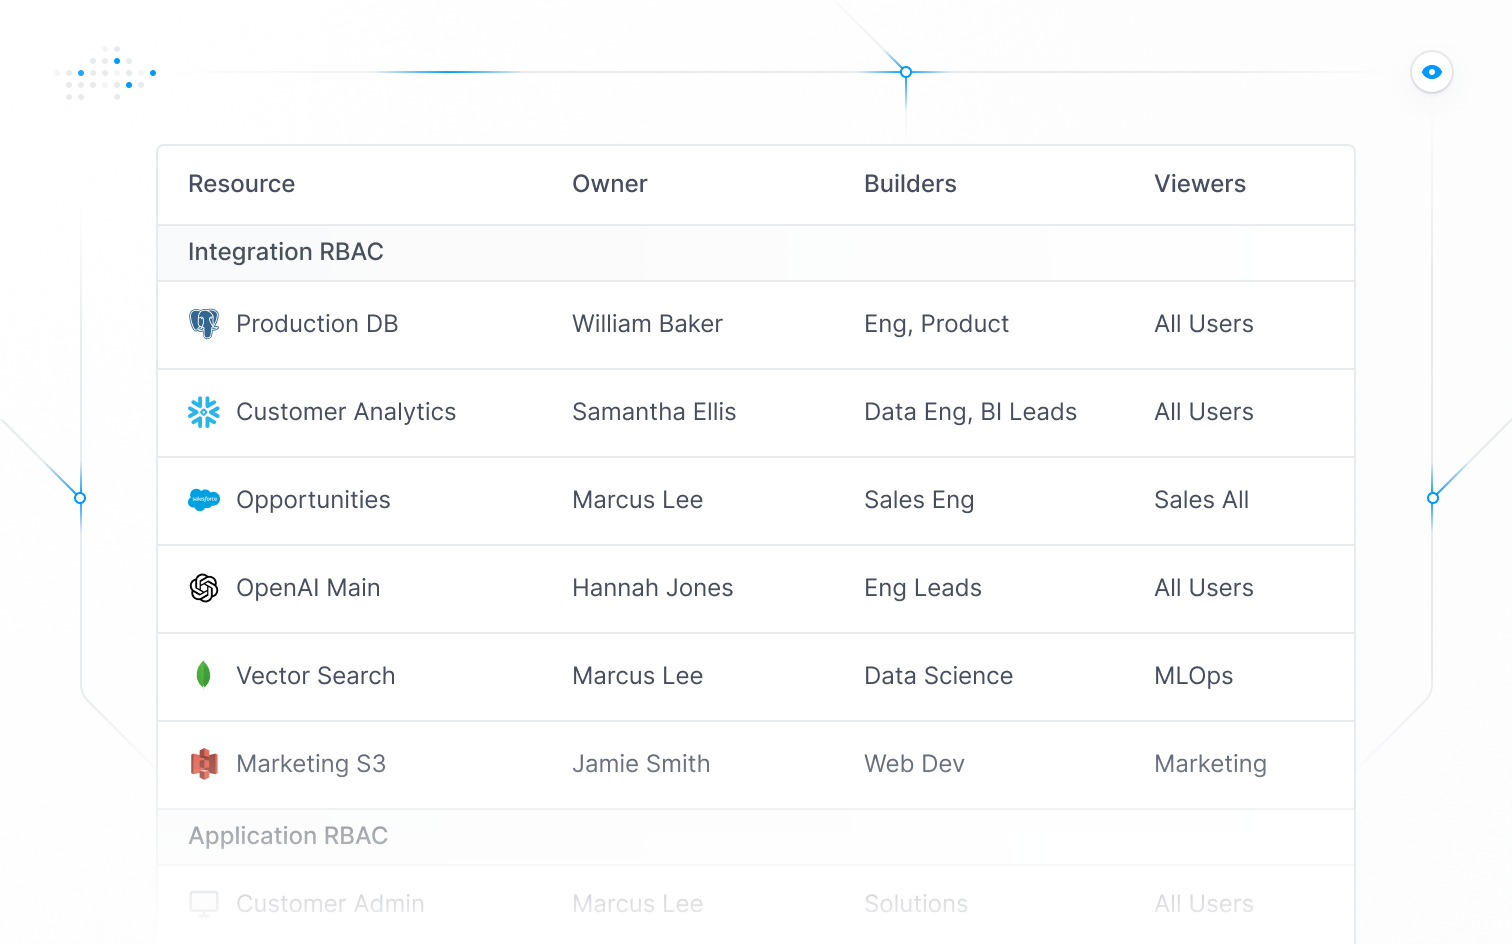
Task: Collapse the Integration RBAC section
Action: 286,251
